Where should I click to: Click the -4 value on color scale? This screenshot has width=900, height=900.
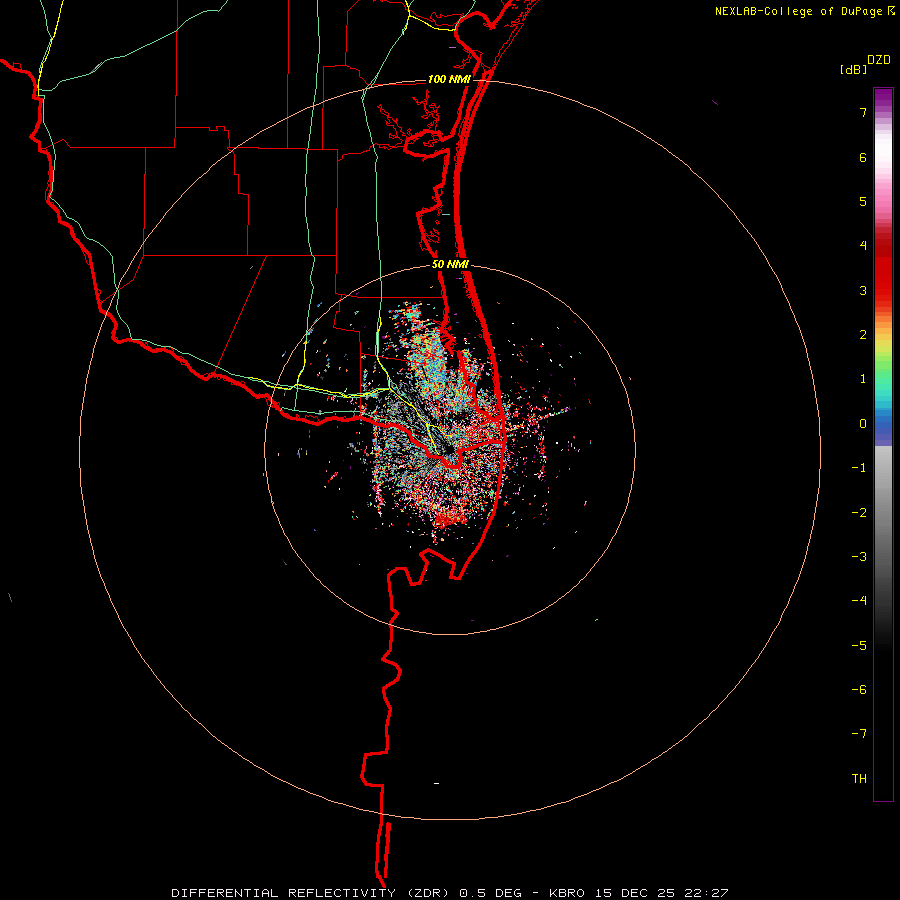tap(859, 601)
